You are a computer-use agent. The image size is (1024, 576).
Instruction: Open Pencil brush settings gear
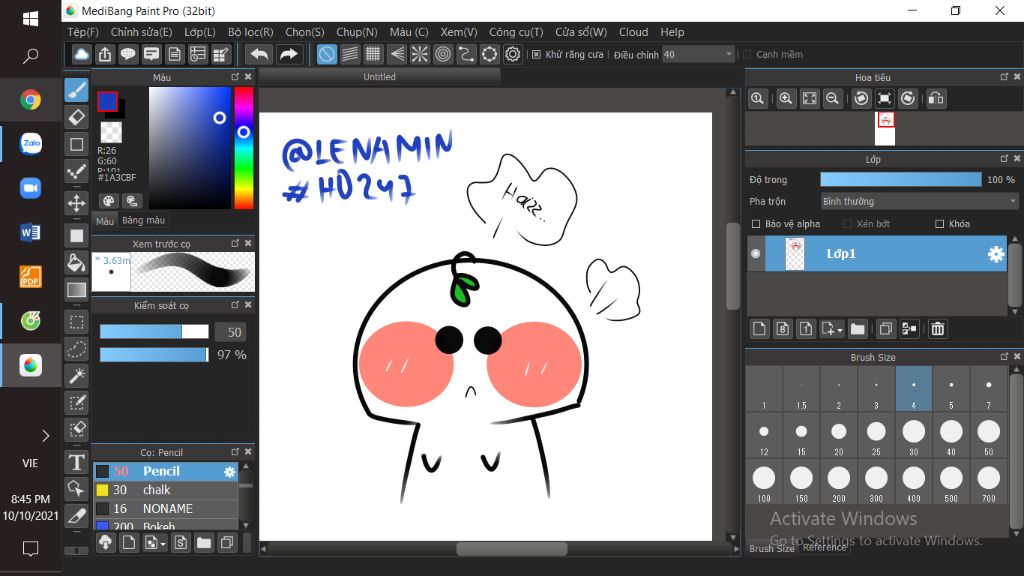click(229, 472)
